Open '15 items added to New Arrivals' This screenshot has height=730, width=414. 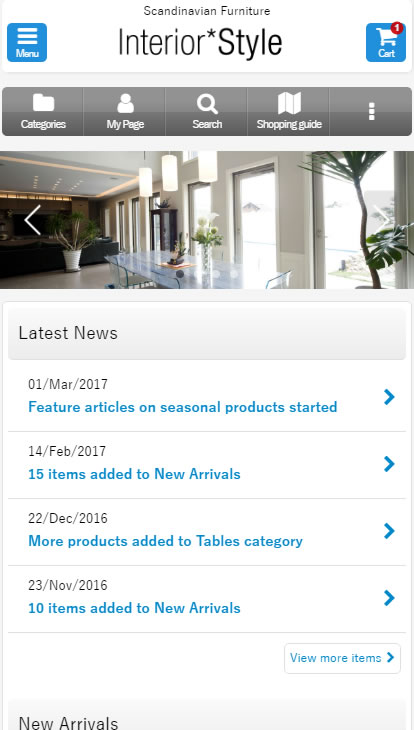coord(134,474)
